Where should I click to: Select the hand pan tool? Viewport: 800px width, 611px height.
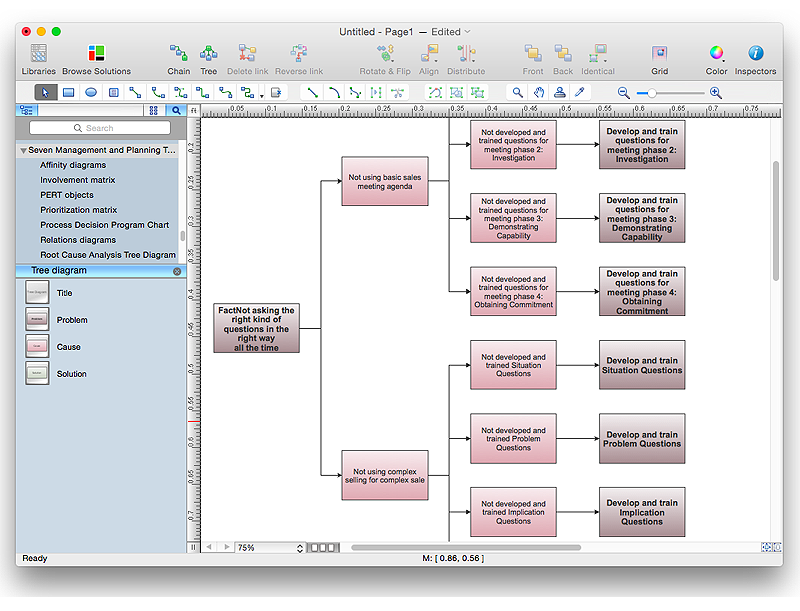(x=539, y=92)
